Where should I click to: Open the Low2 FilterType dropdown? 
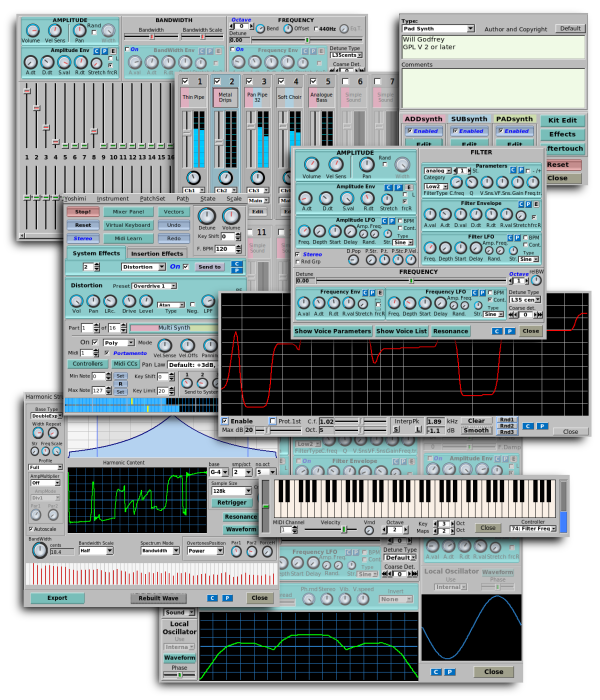click(436, 186)
